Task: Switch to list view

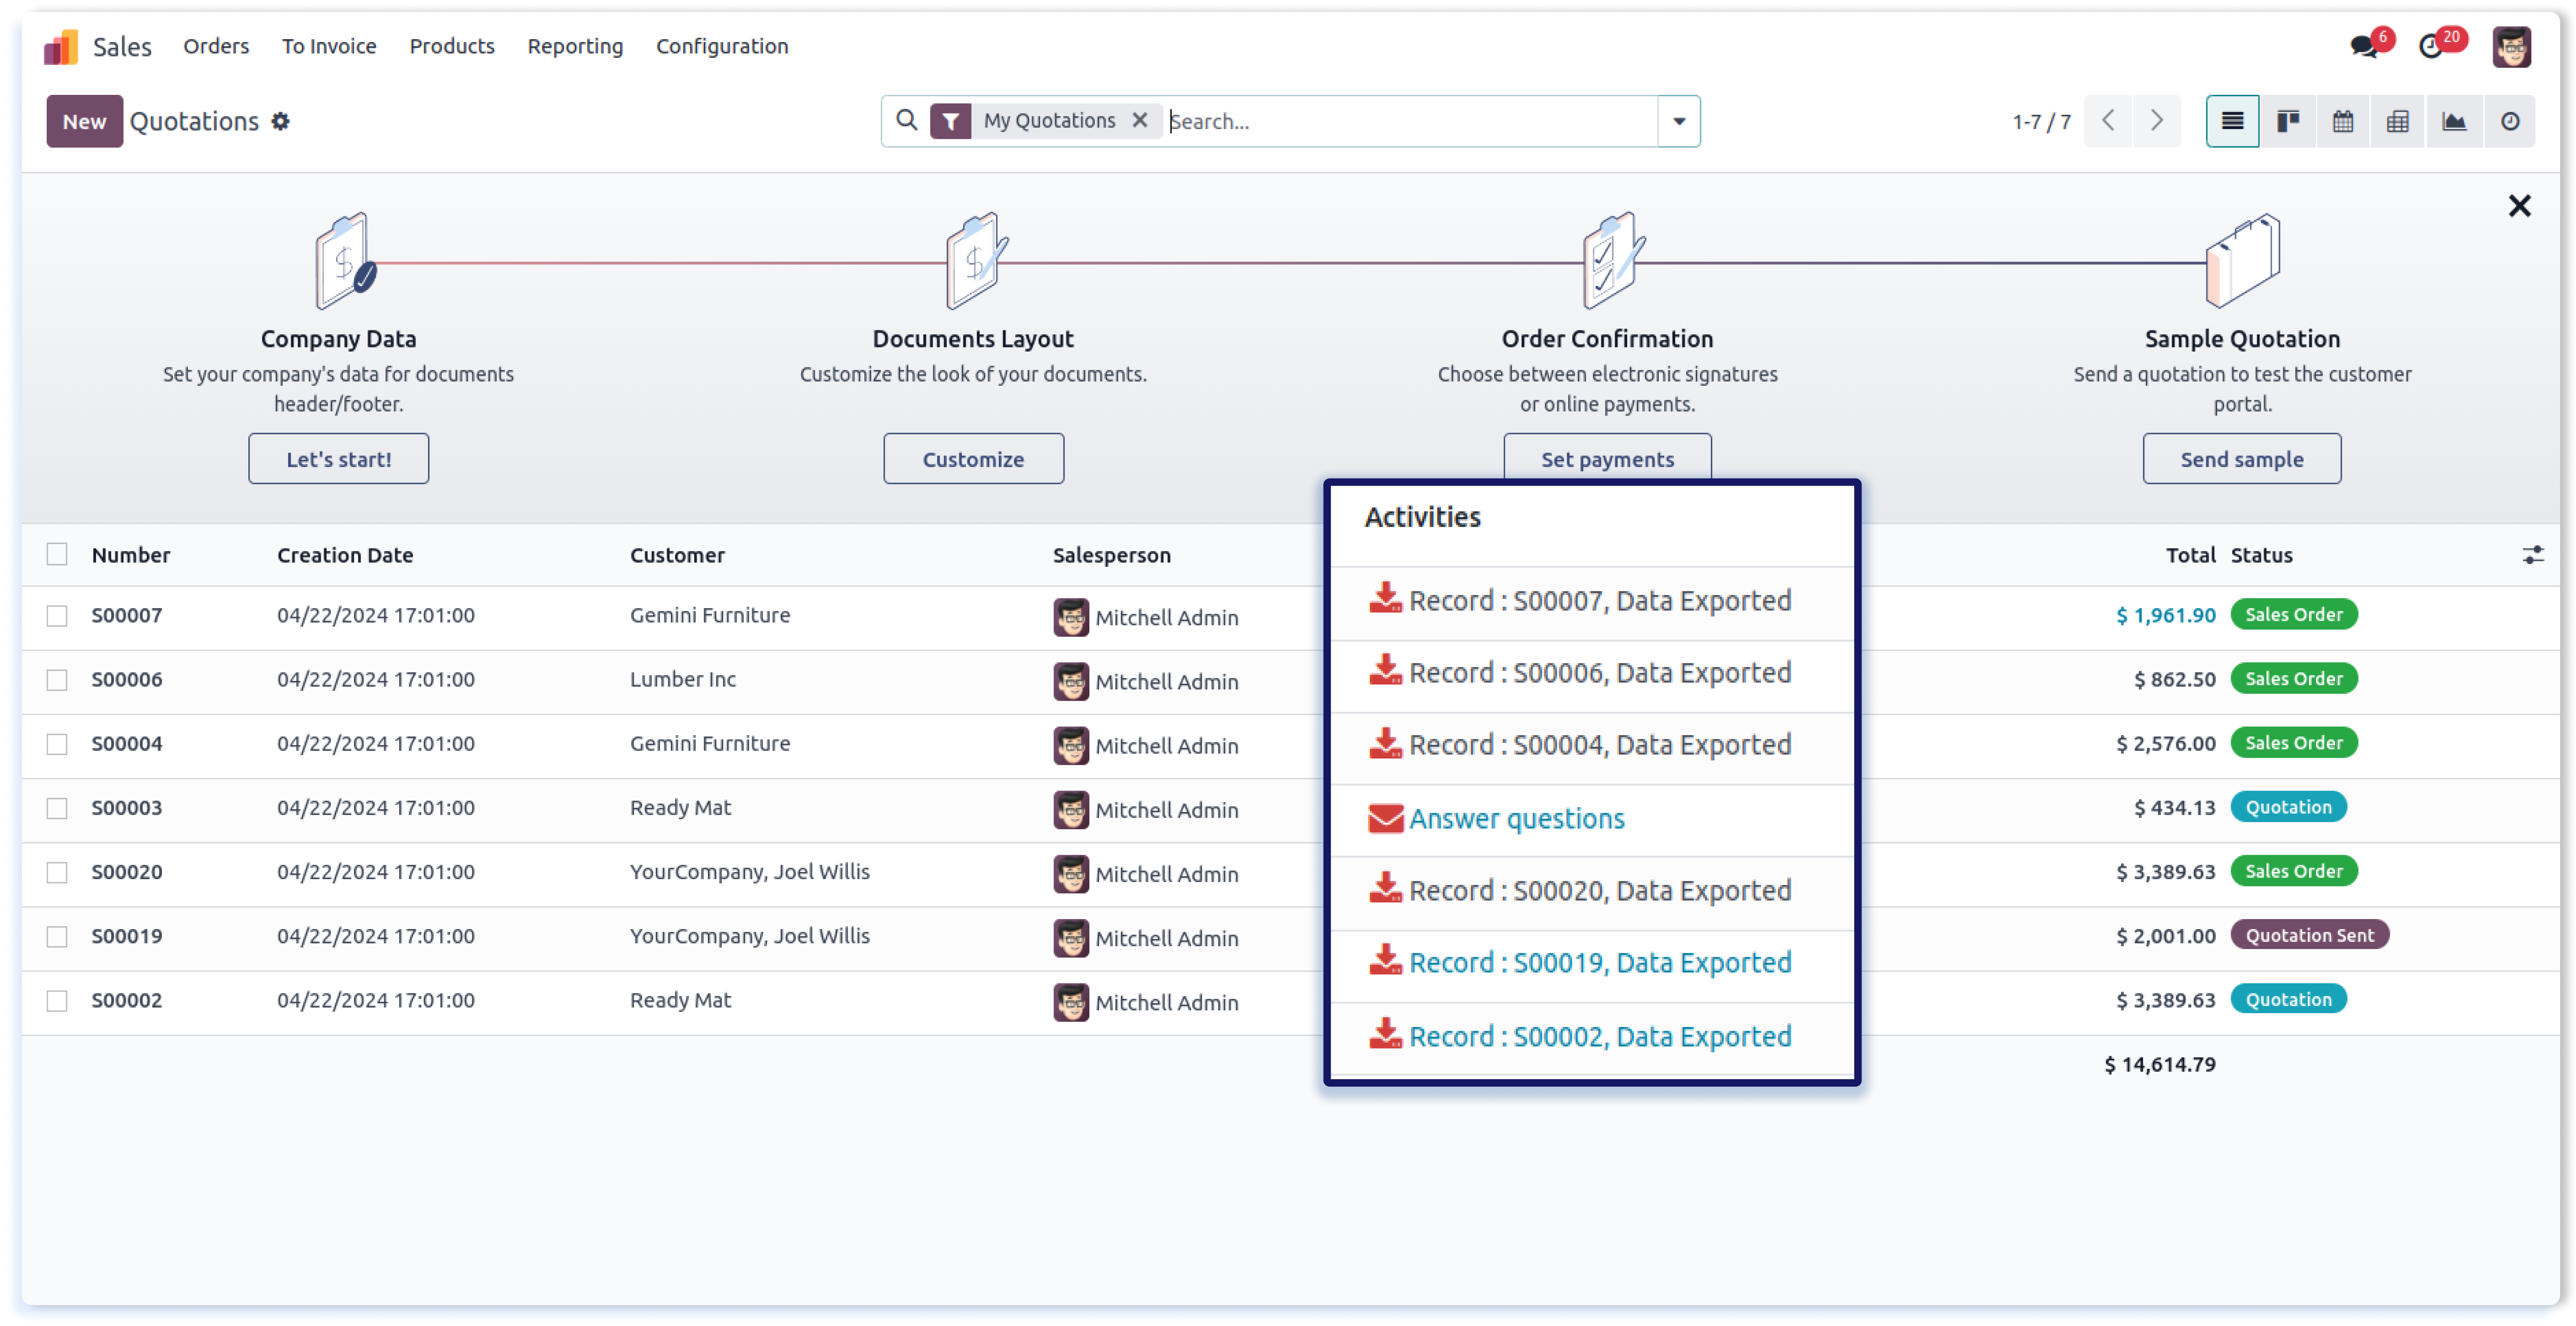Action: (2233, 121)
